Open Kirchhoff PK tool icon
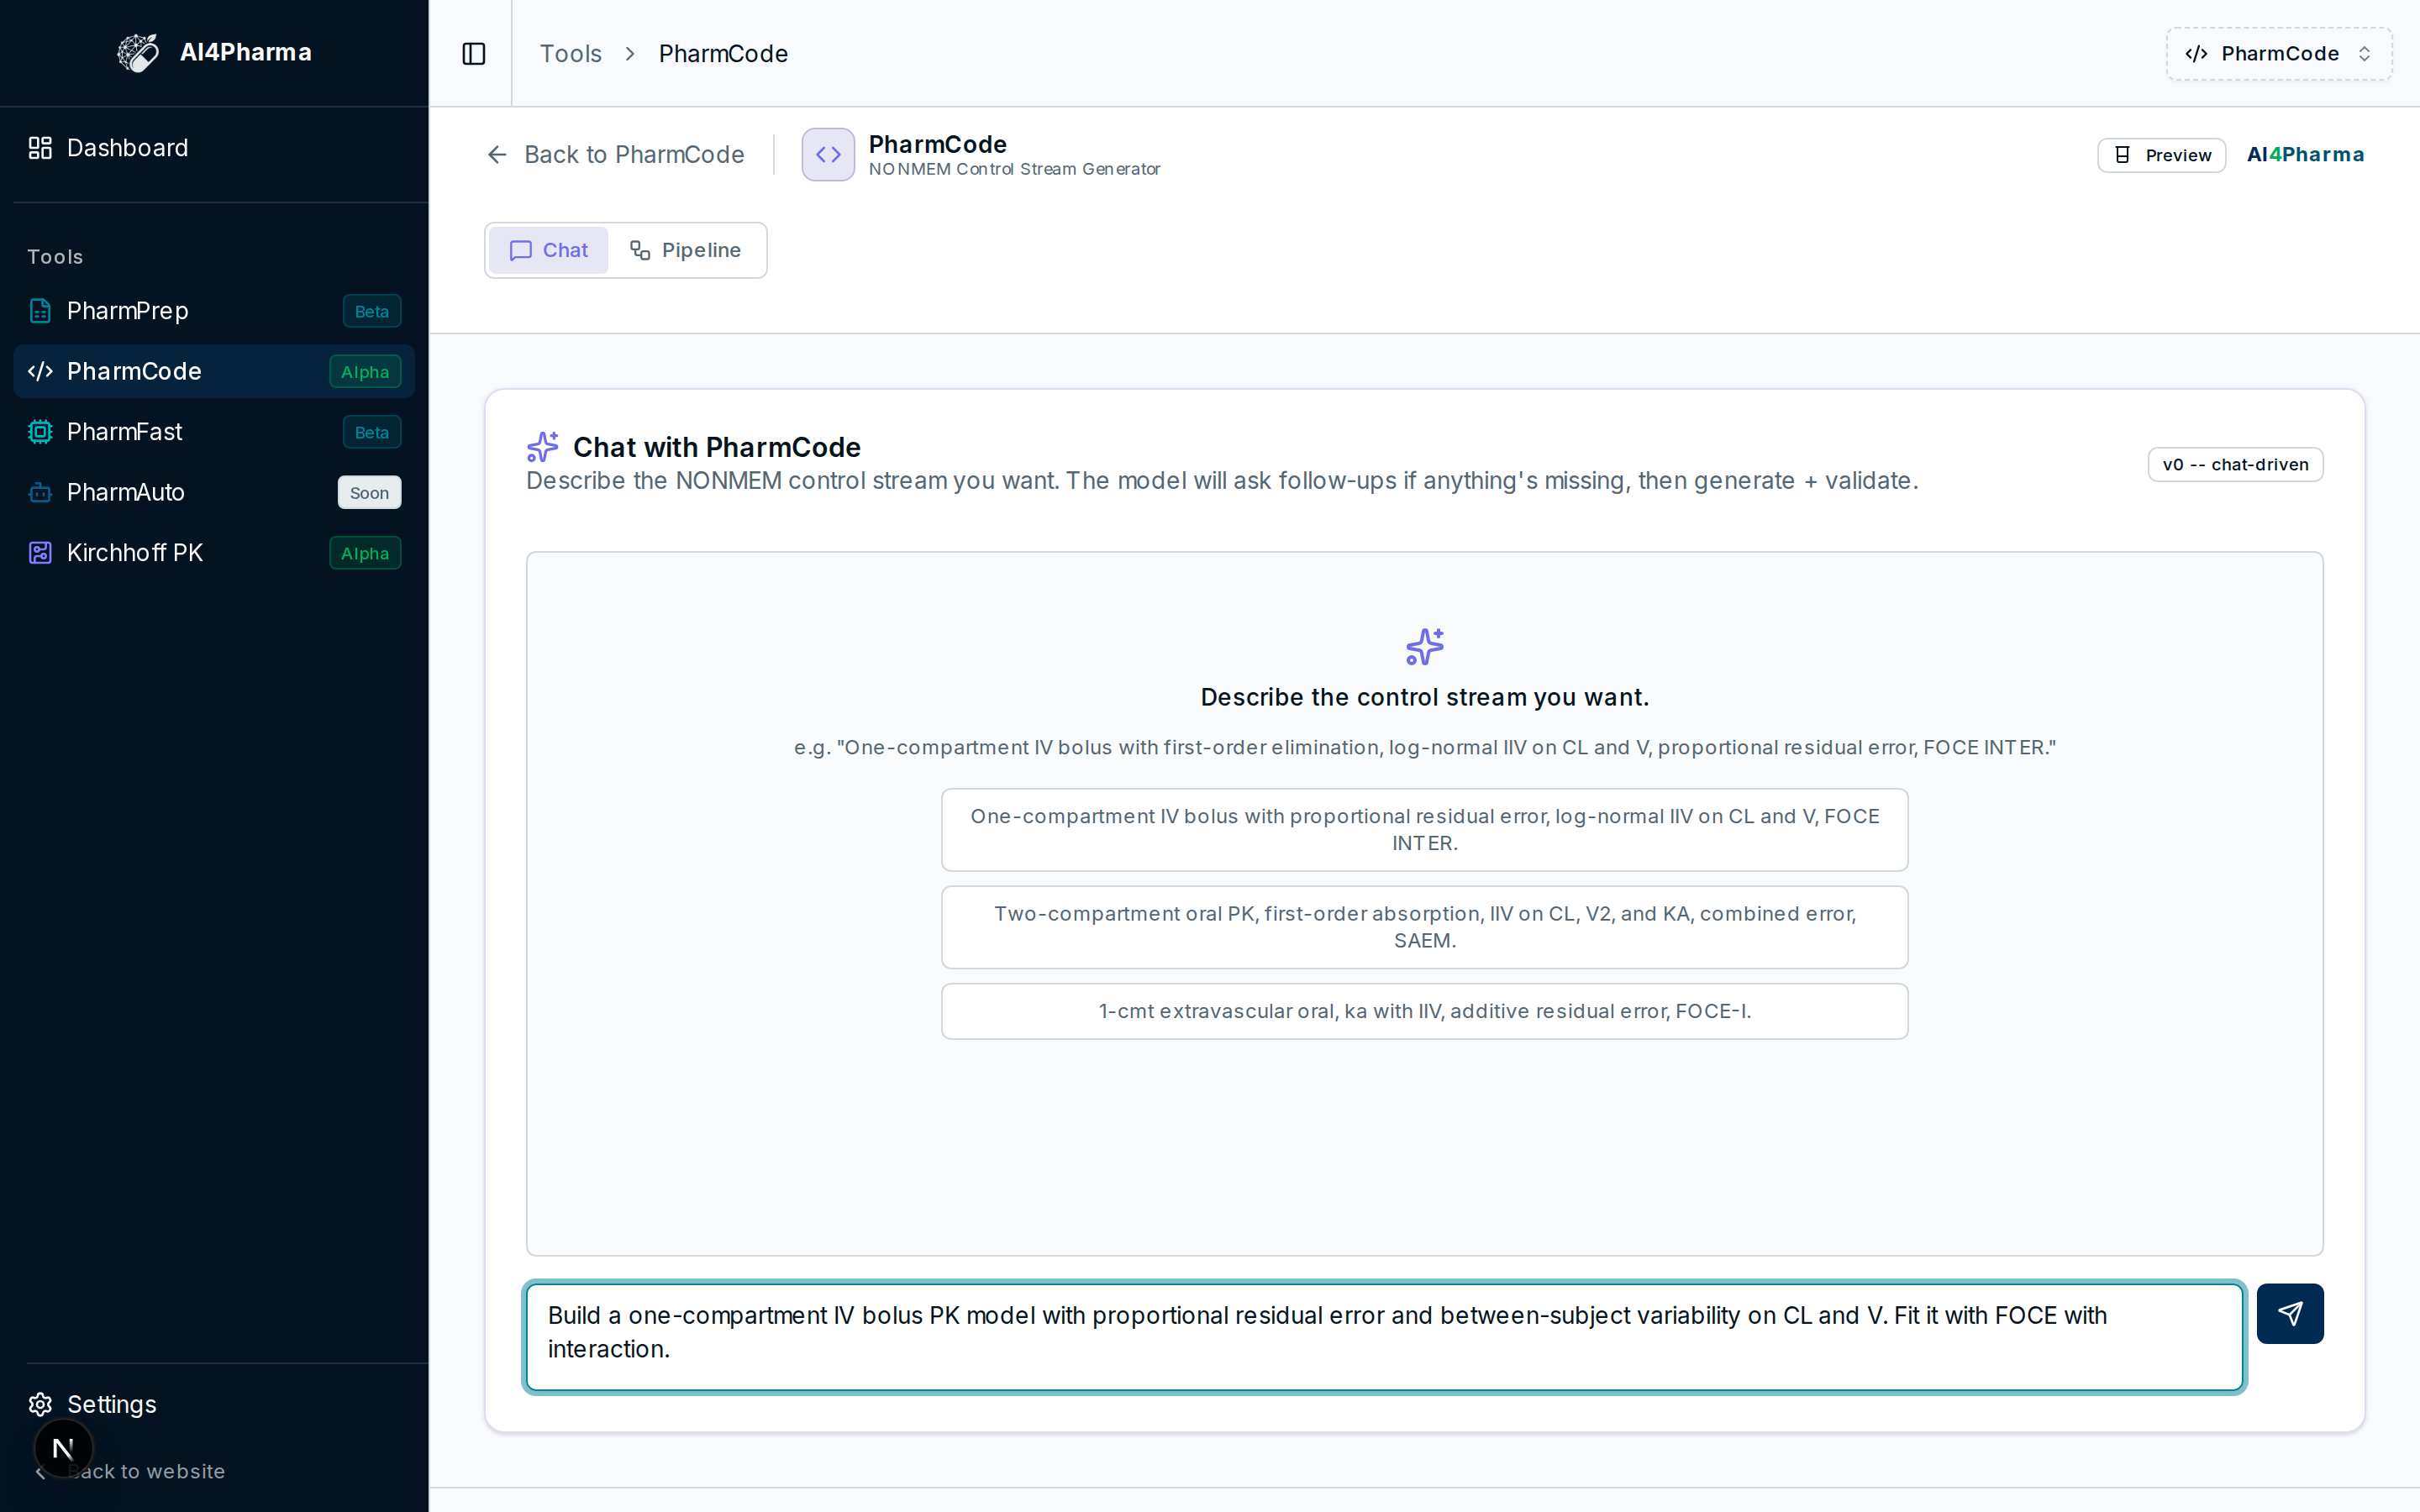The image size is (2420, 1512). coord(40,553)
